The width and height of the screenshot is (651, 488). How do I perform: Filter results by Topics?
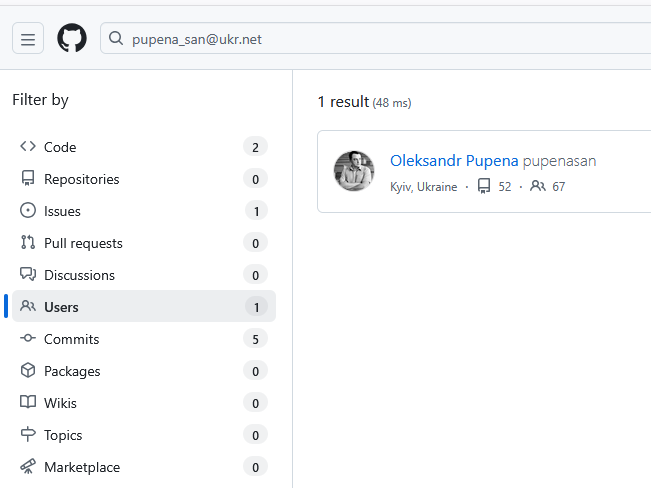pyautogui.click(x=63, y=435)
